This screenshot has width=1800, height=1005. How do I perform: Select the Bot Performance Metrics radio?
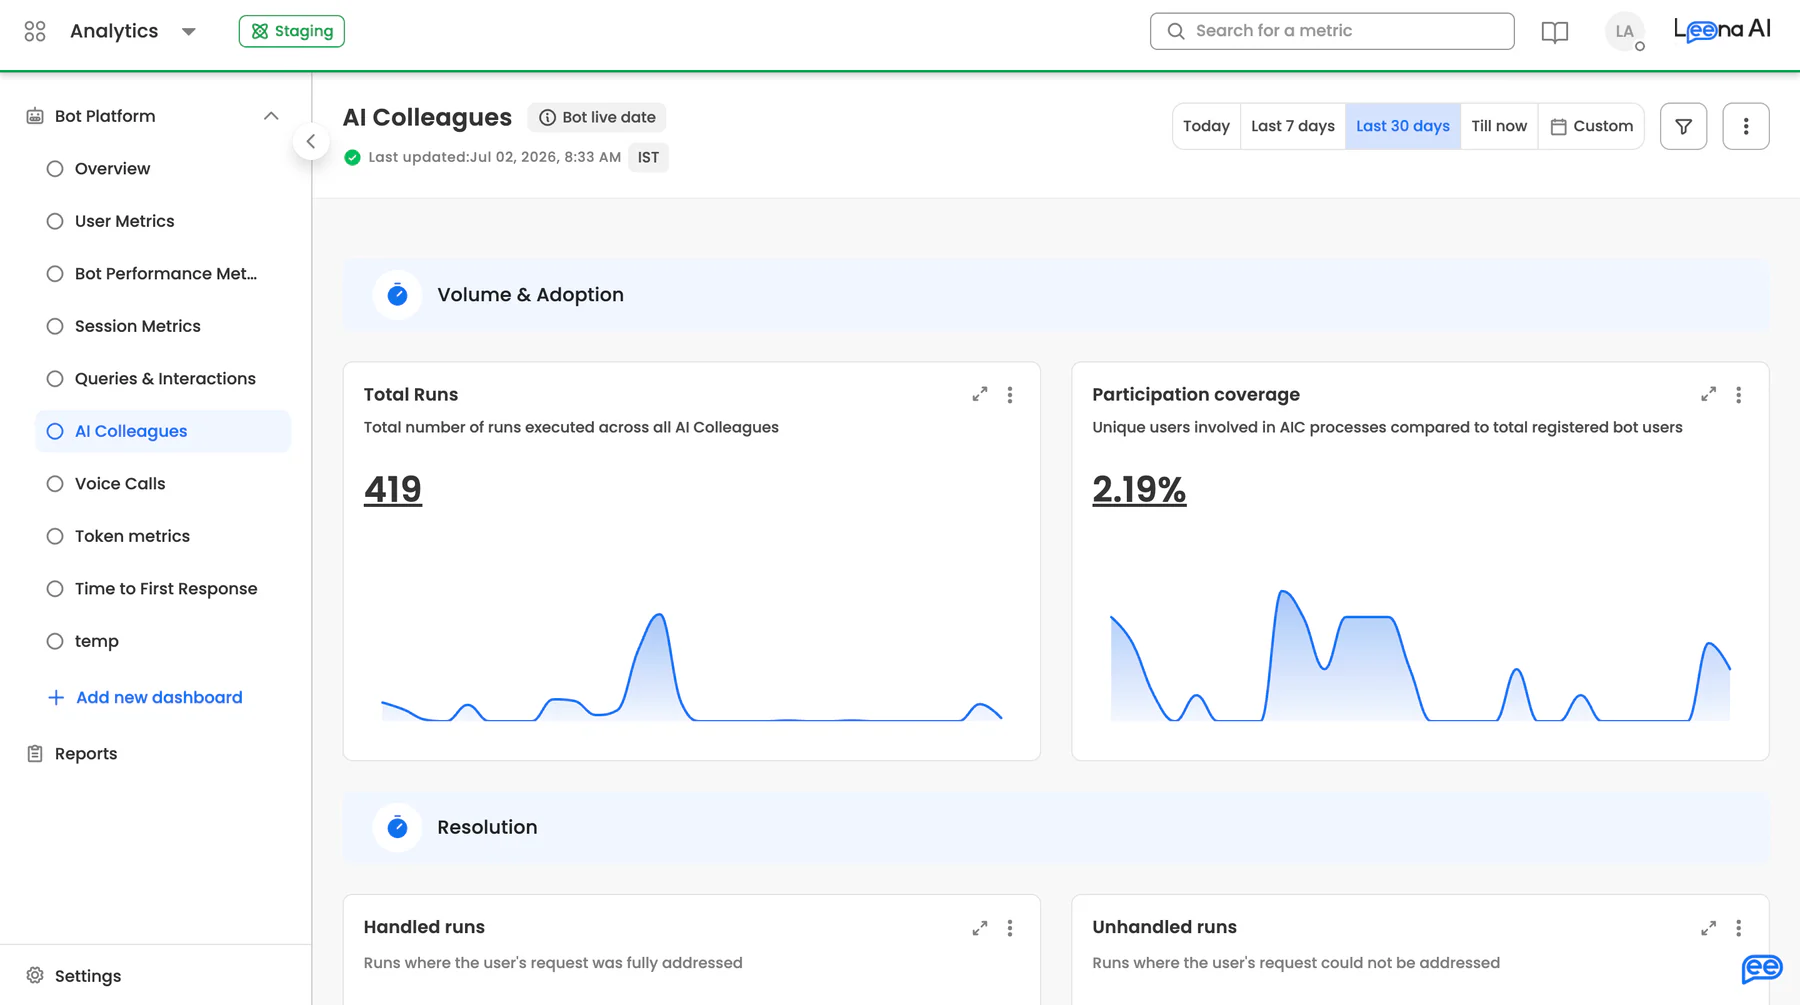tap(55, 274)
